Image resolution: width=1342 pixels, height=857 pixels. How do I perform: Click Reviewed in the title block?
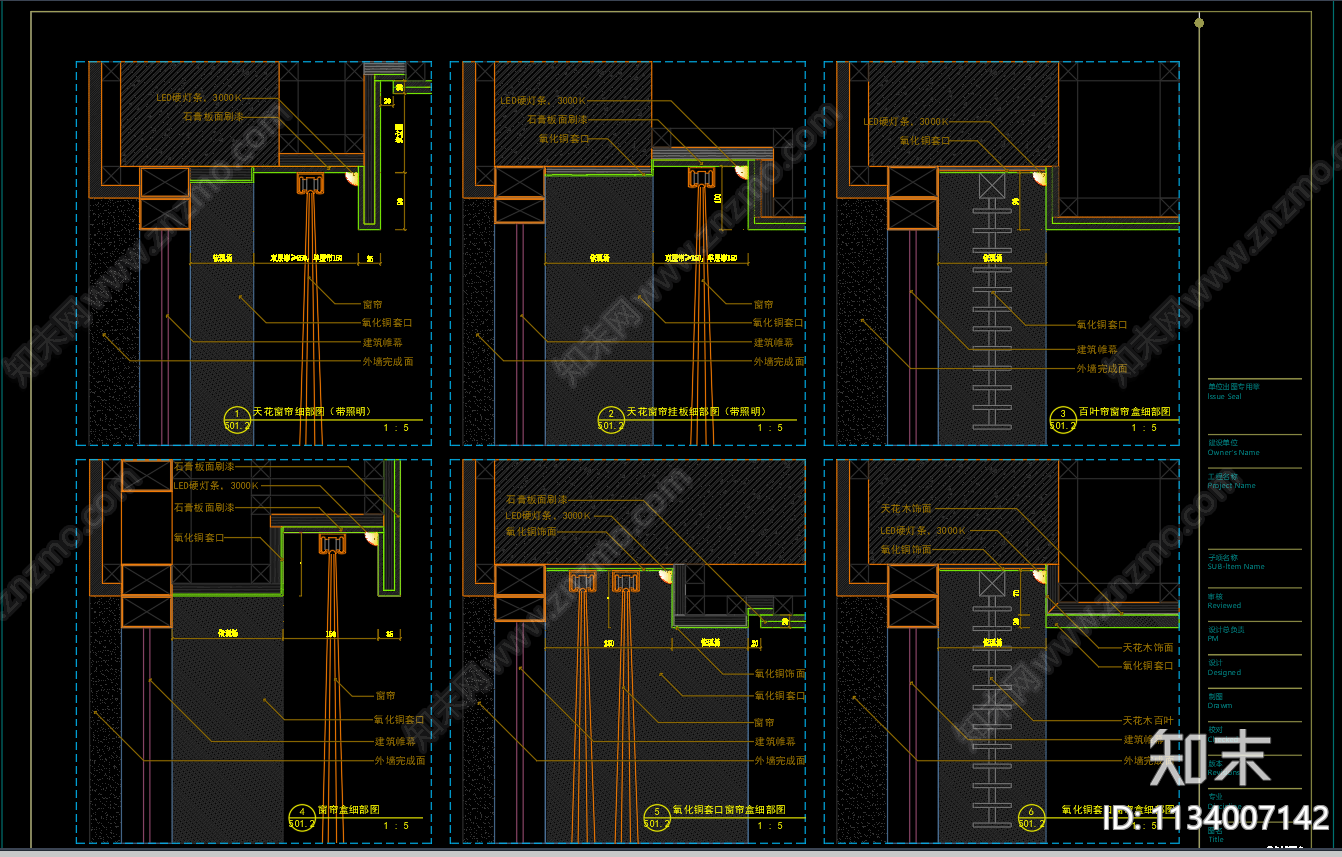(1224, 606)
